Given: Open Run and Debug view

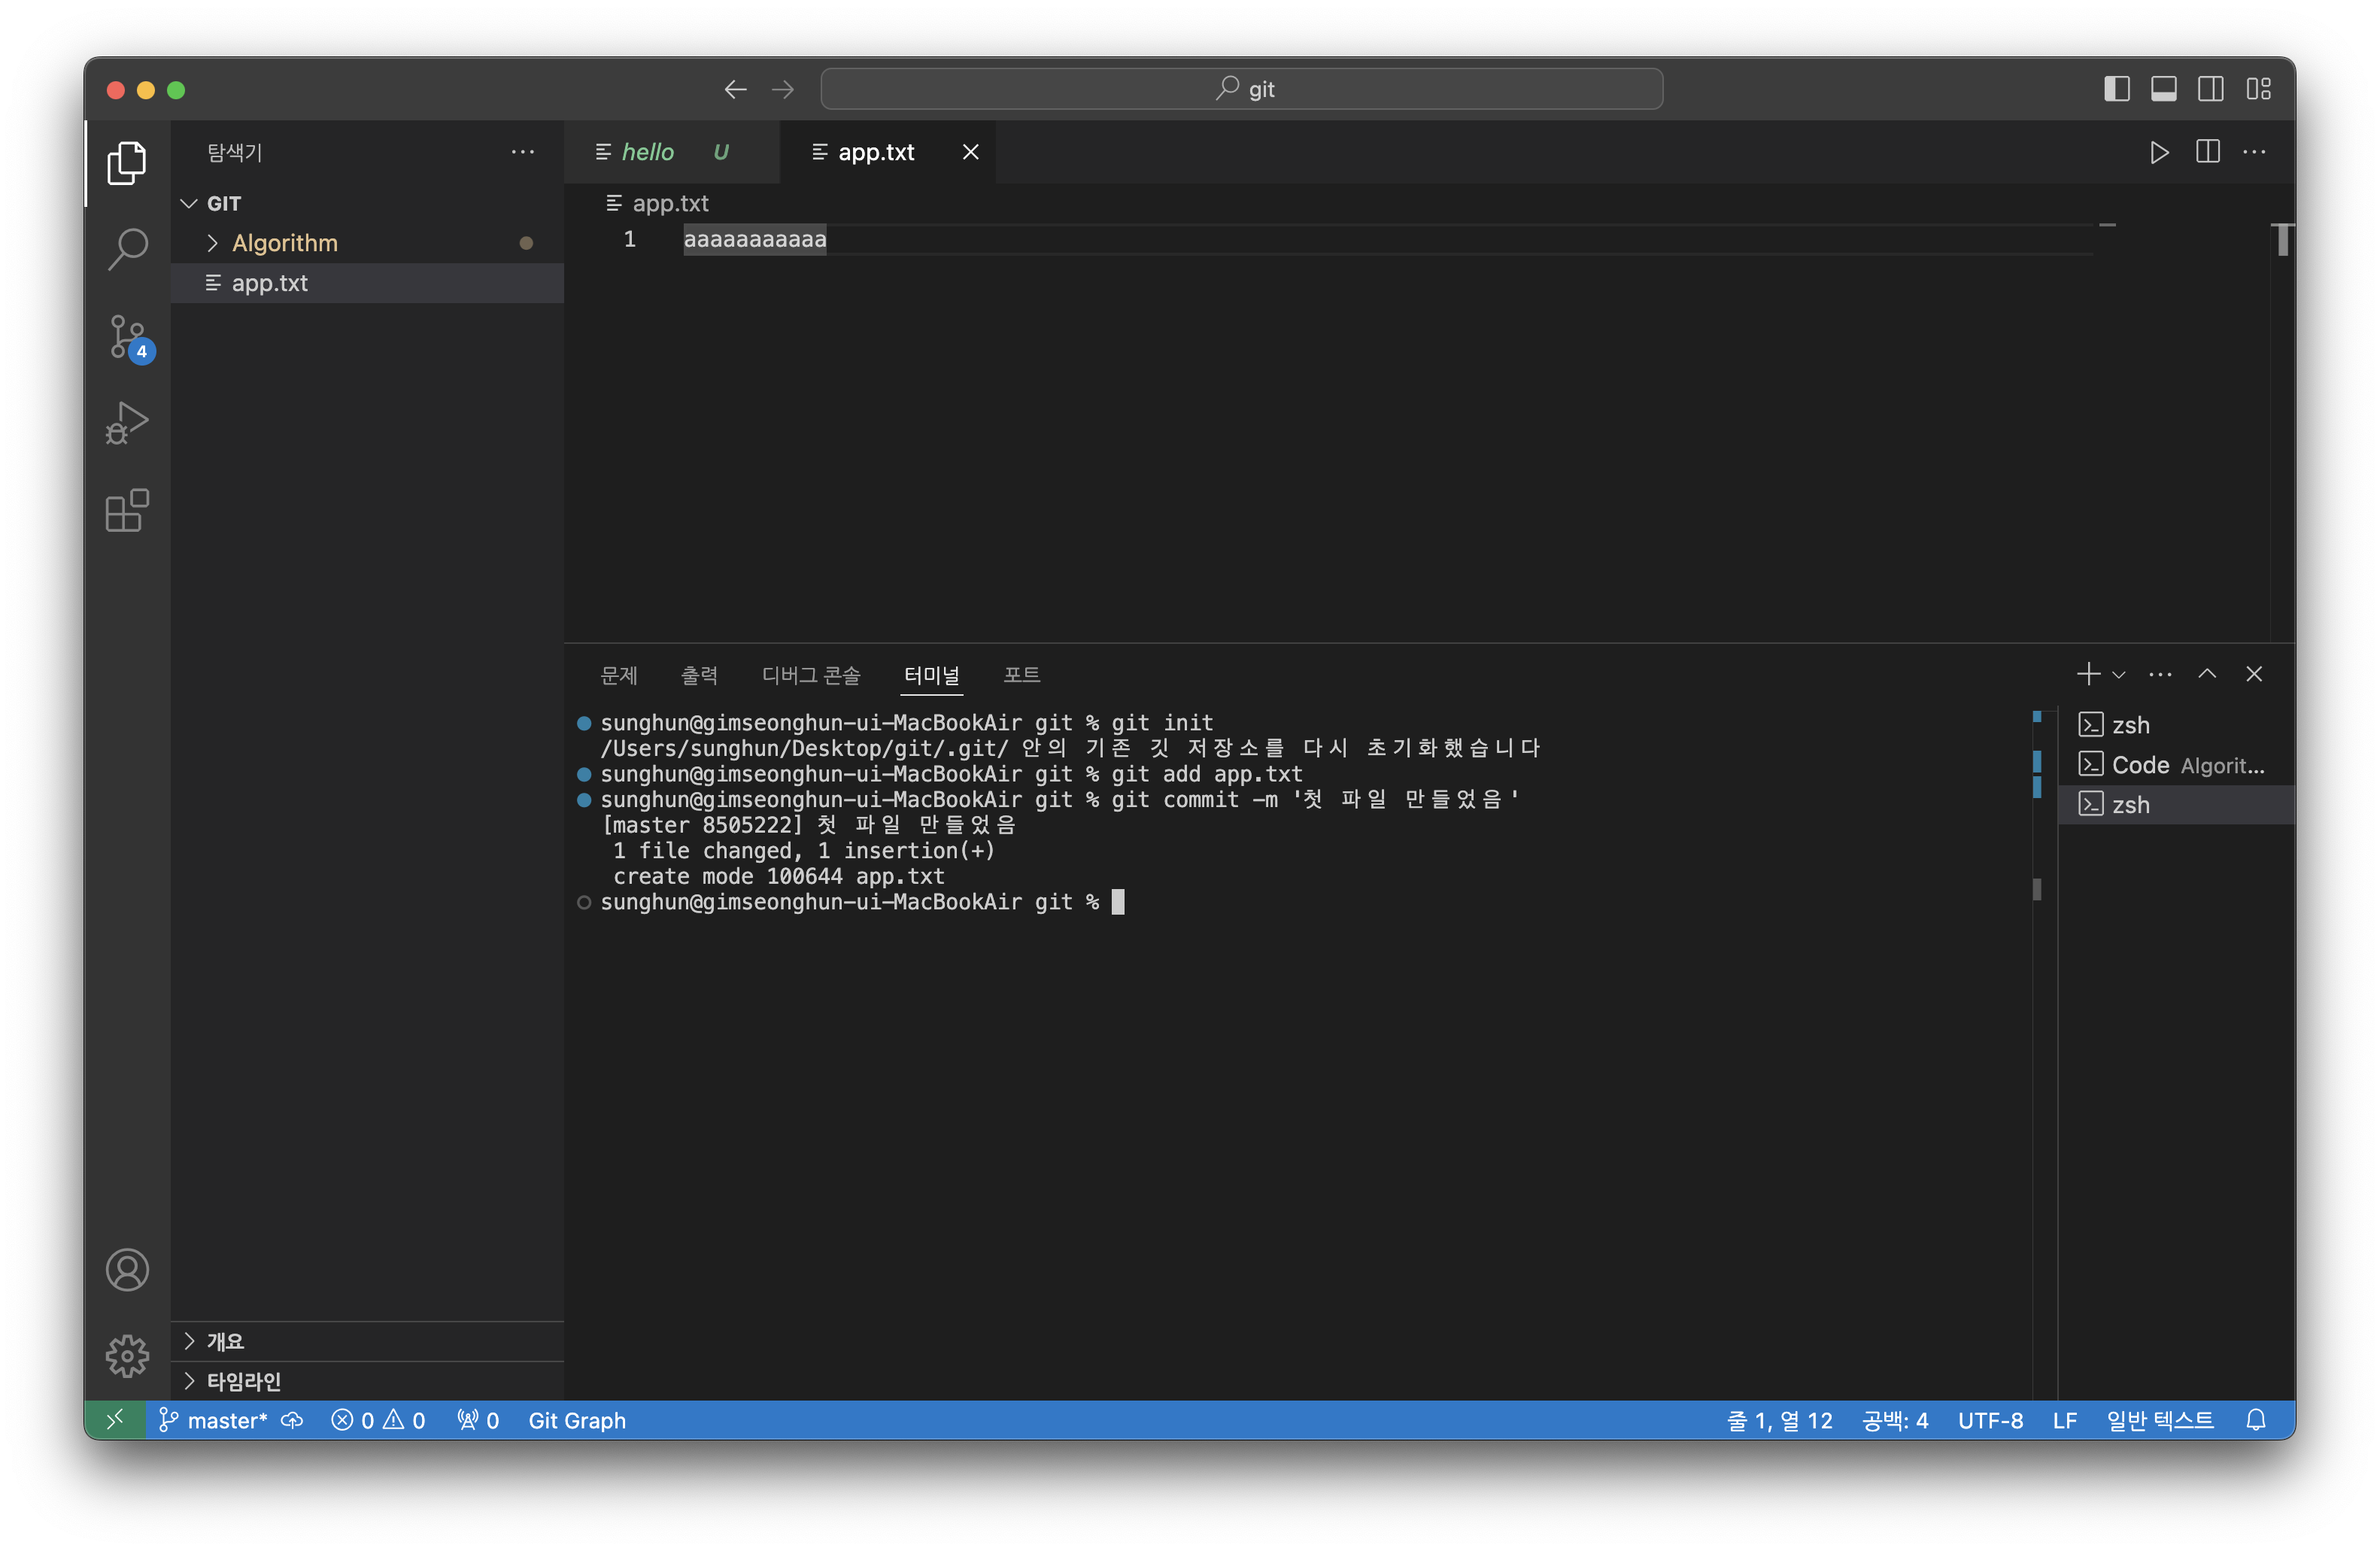Looking at the screenshot, I should click(x=127, y=423).
